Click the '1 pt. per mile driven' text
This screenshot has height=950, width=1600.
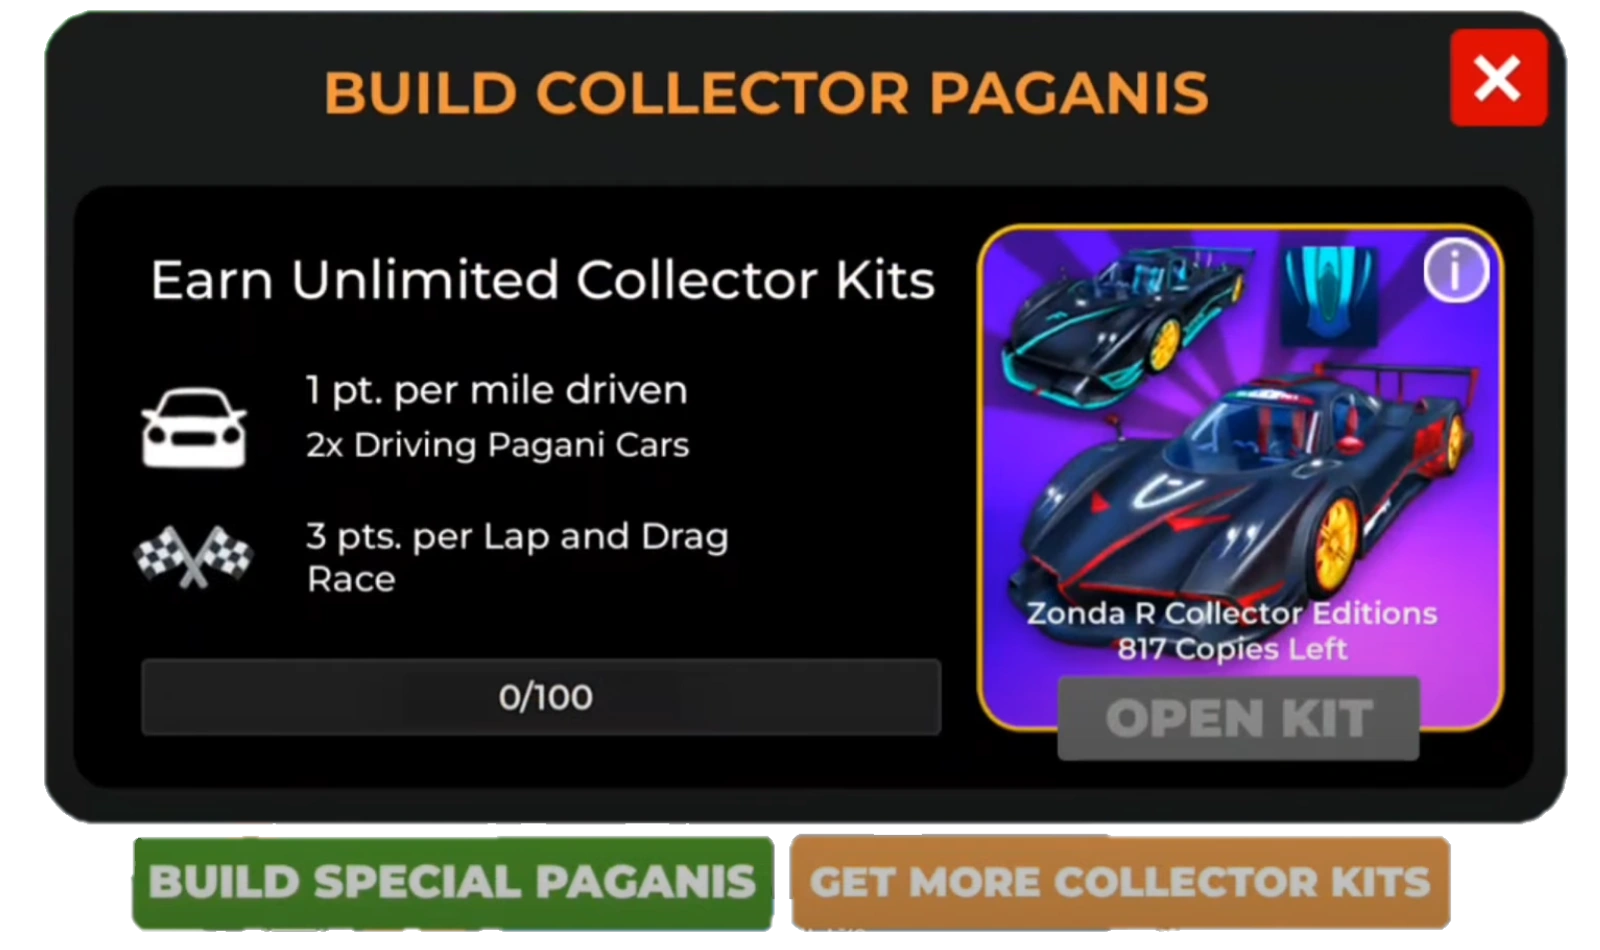pyautogui.click(x=496, y=390)
